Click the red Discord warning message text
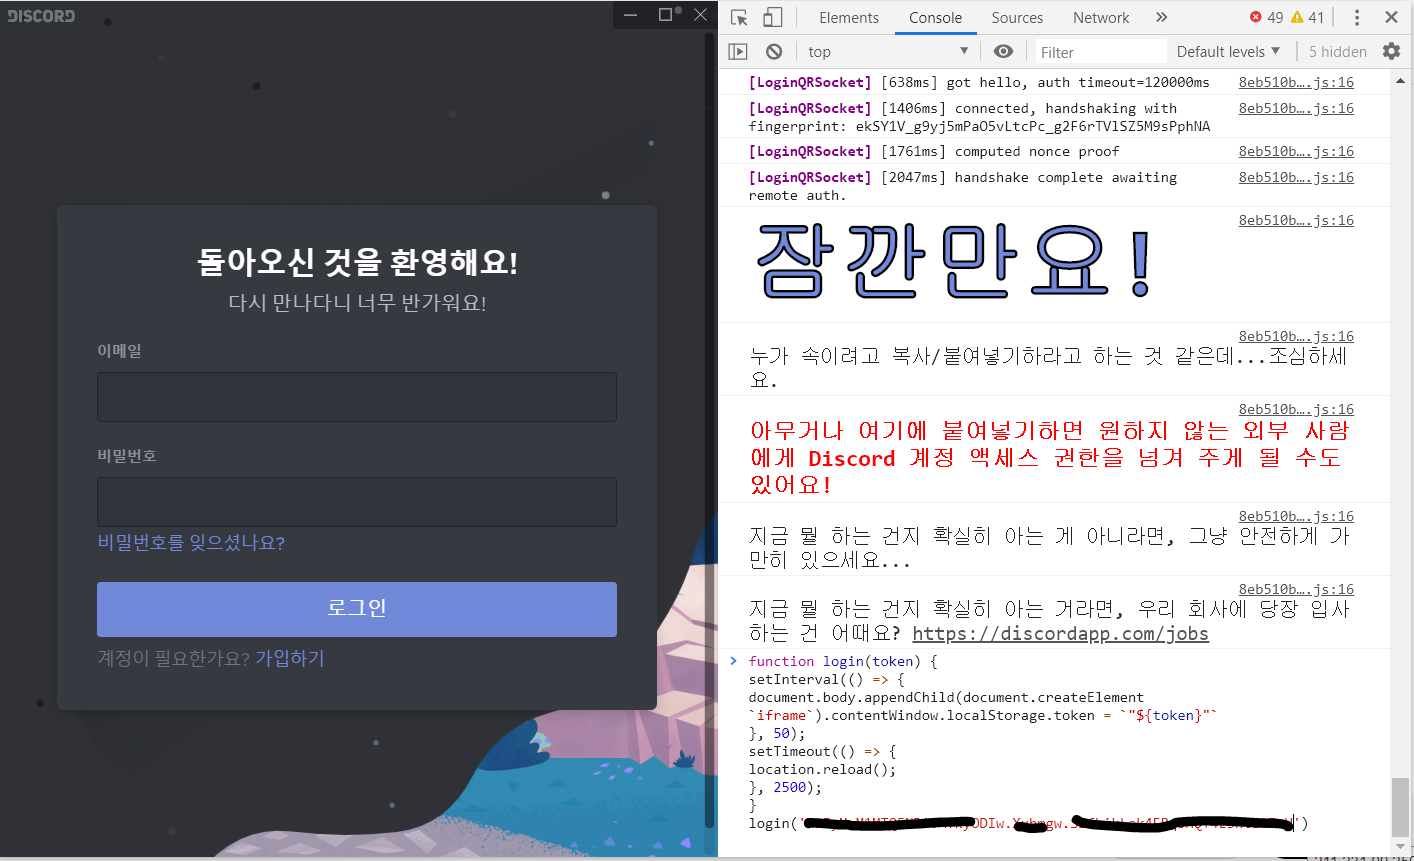The image size is (1414, 861). [1050, 457]
